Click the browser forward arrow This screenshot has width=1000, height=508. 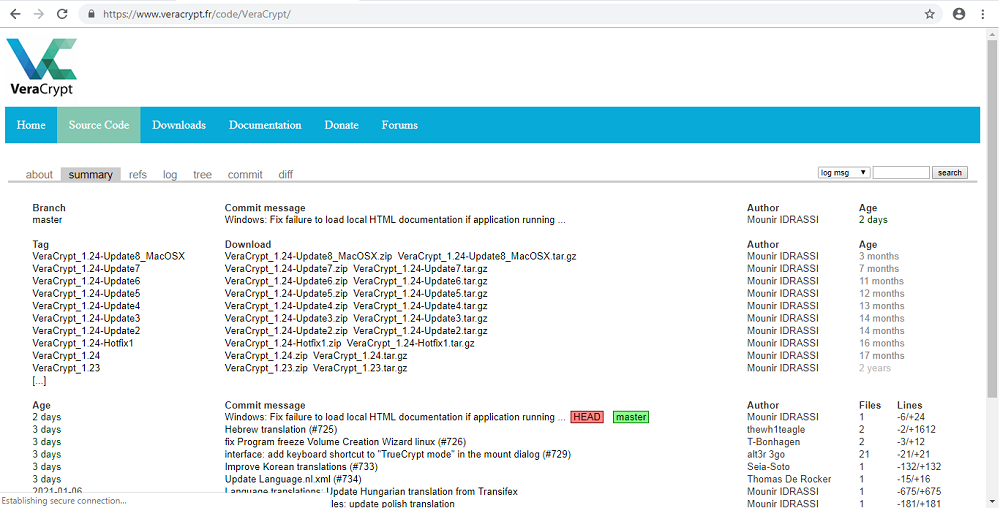point(39,14)
